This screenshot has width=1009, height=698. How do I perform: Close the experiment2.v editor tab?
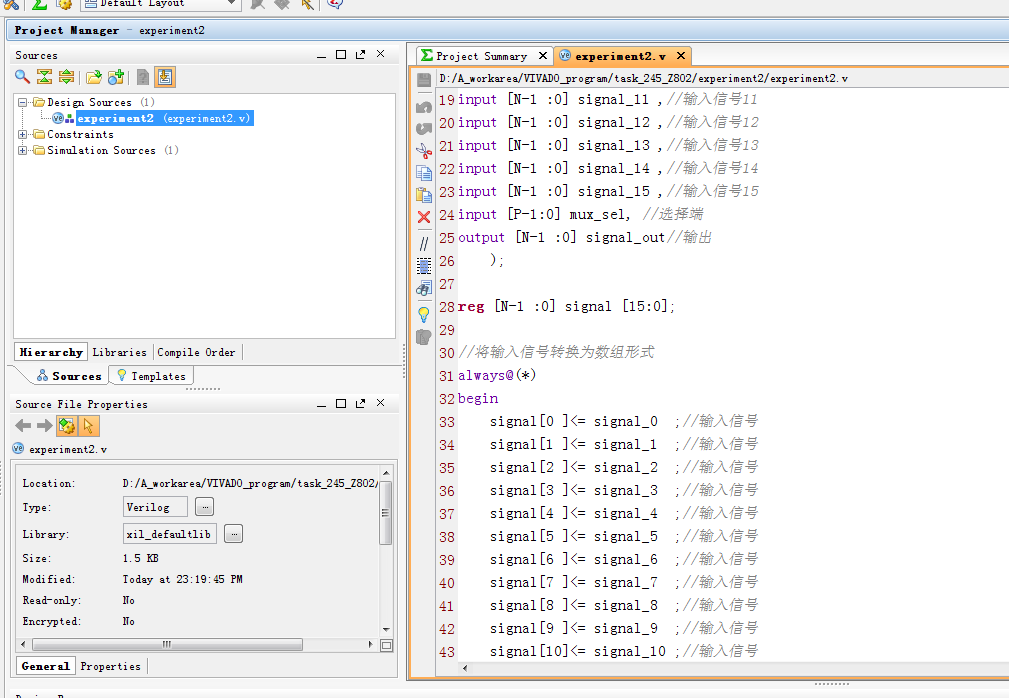tap(681, 56)
